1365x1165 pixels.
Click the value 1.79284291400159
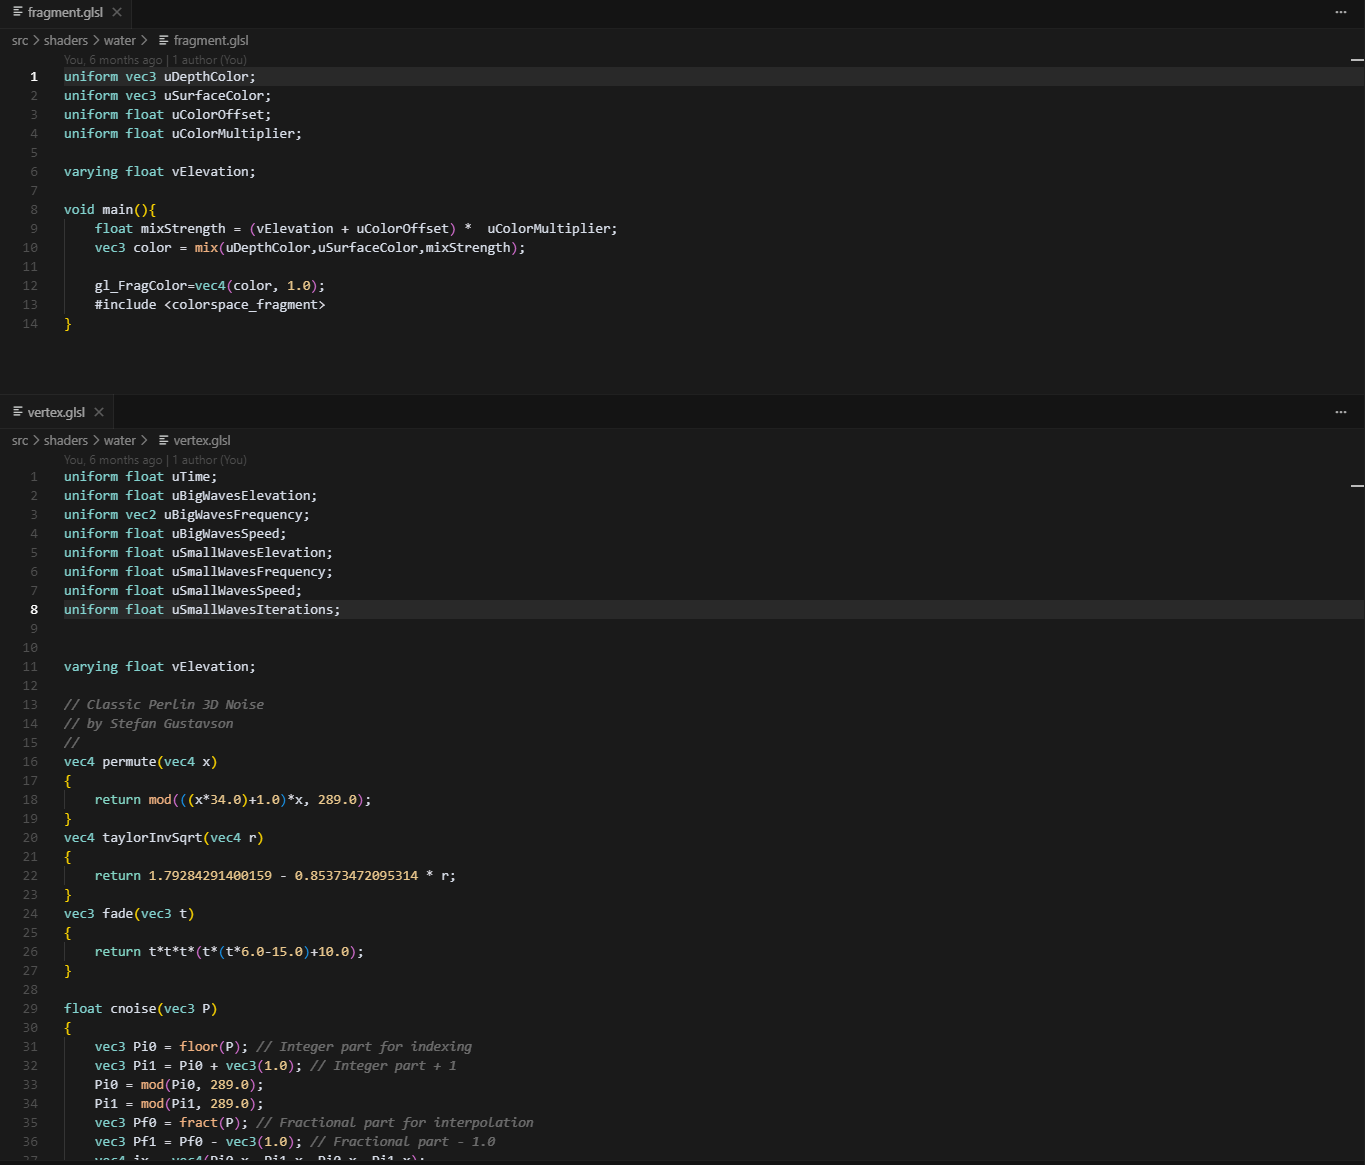[210, 876]
